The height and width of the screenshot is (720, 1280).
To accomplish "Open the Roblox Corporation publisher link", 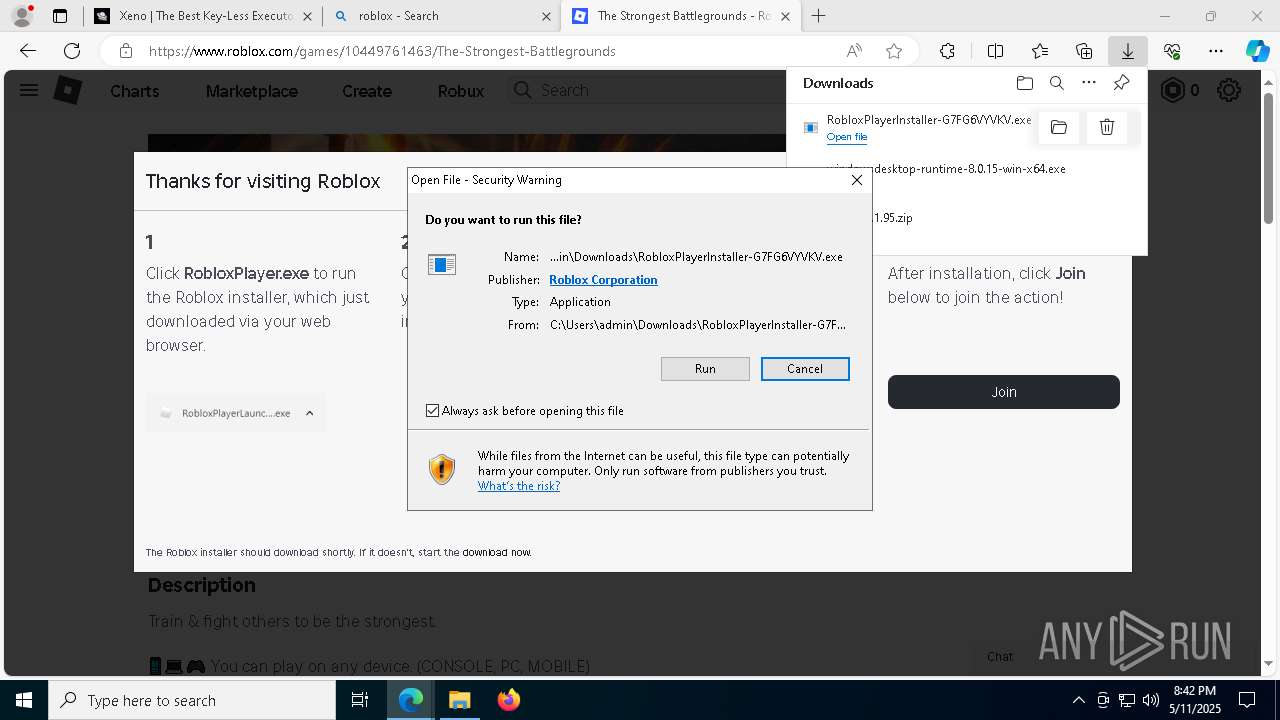I will coord(603,280).
